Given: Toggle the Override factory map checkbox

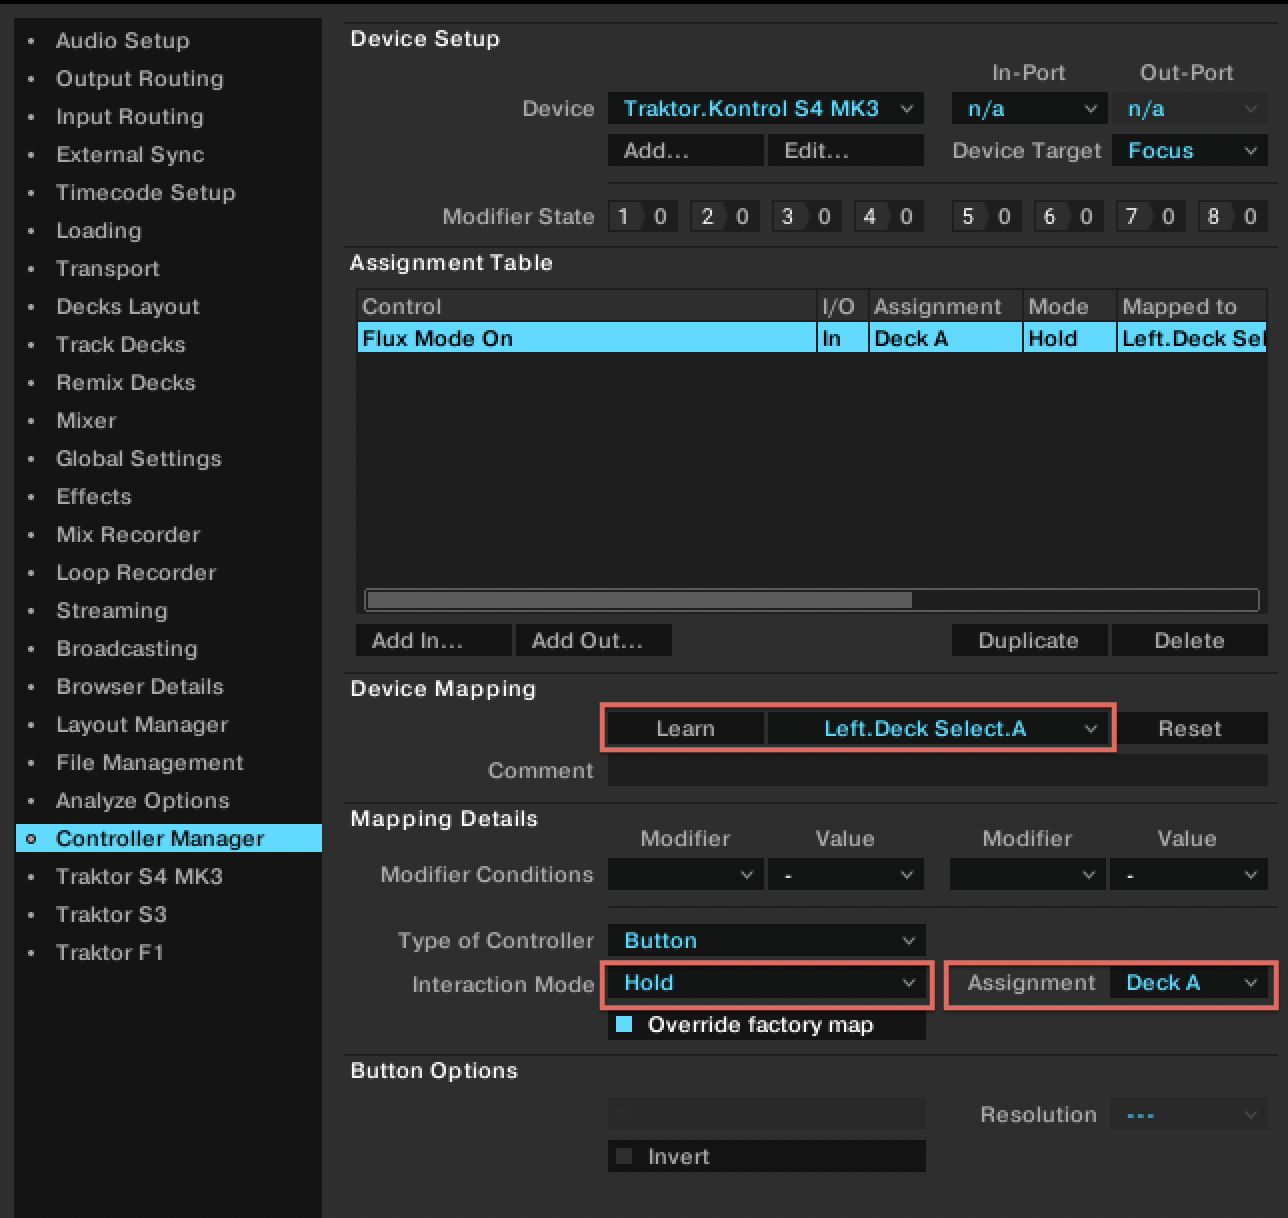Looking at the screenshot, I should 625,1025.
